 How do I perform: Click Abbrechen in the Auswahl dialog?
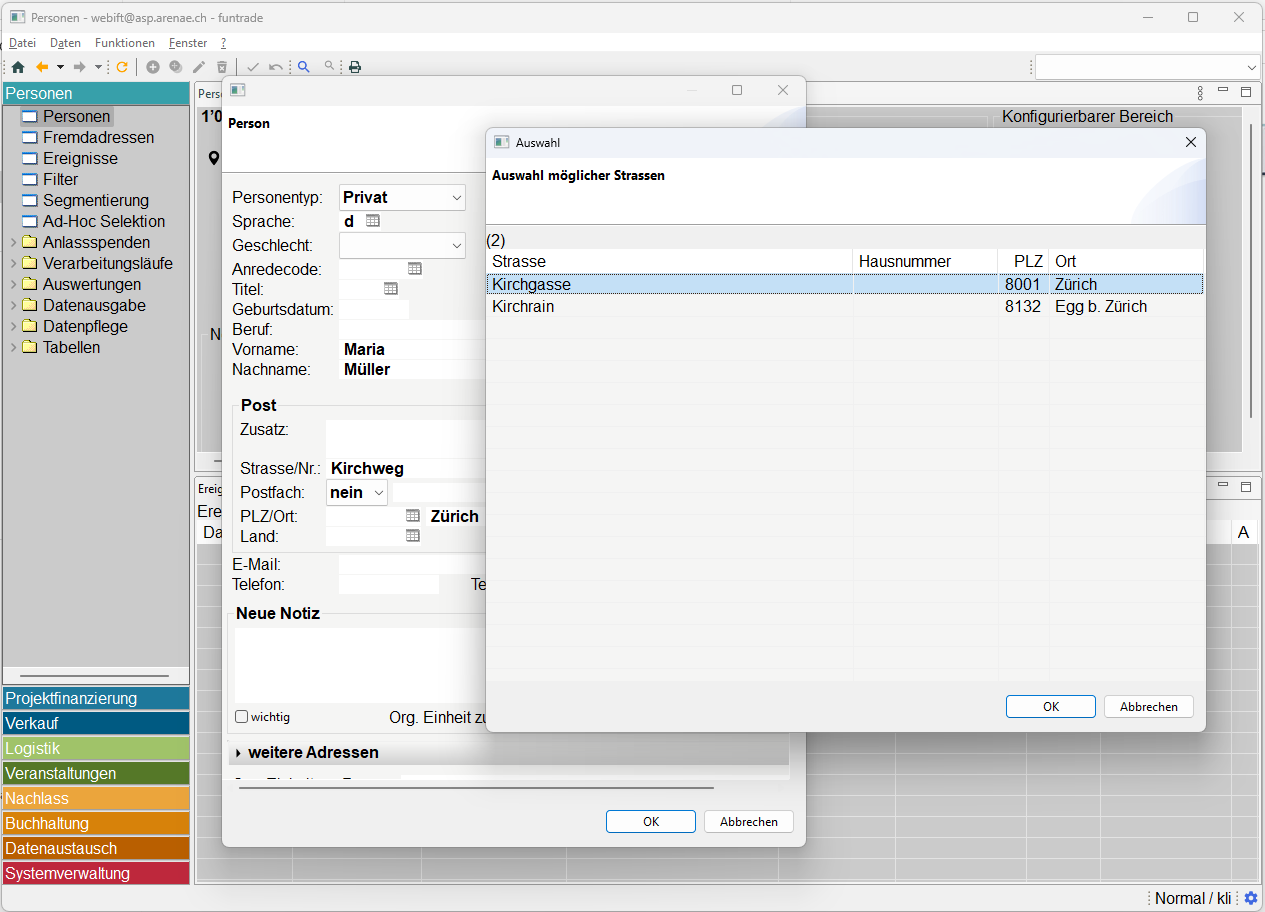1148,706
